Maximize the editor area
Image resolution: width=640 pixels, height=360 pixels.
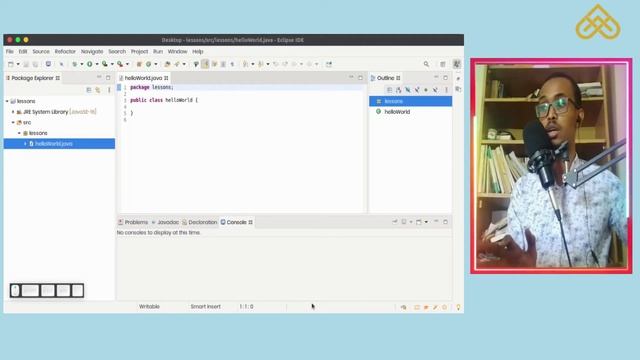[360, 78]
